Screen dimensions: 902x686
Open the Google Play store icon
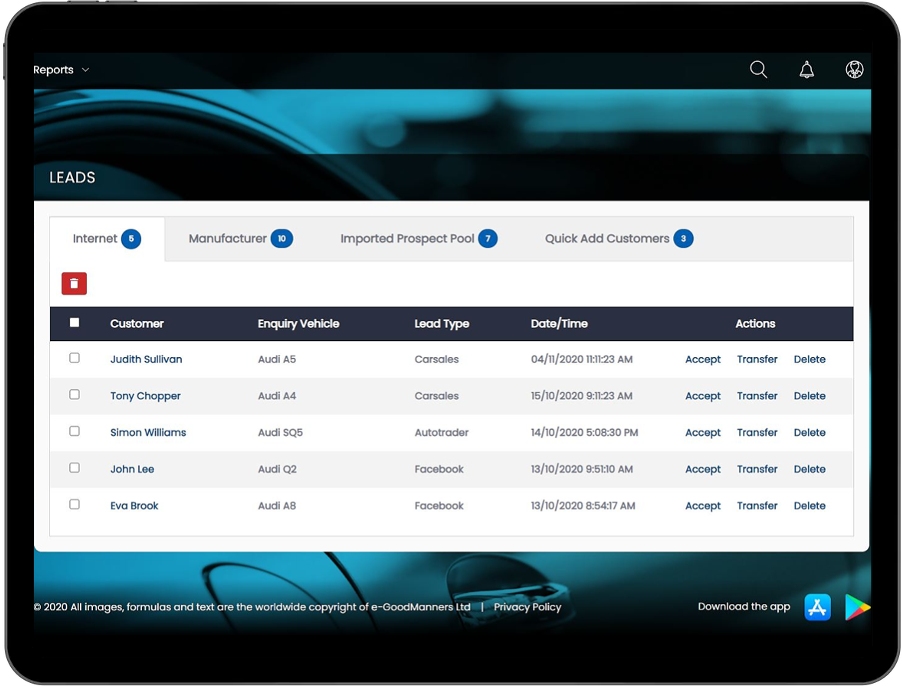(857, 607)
